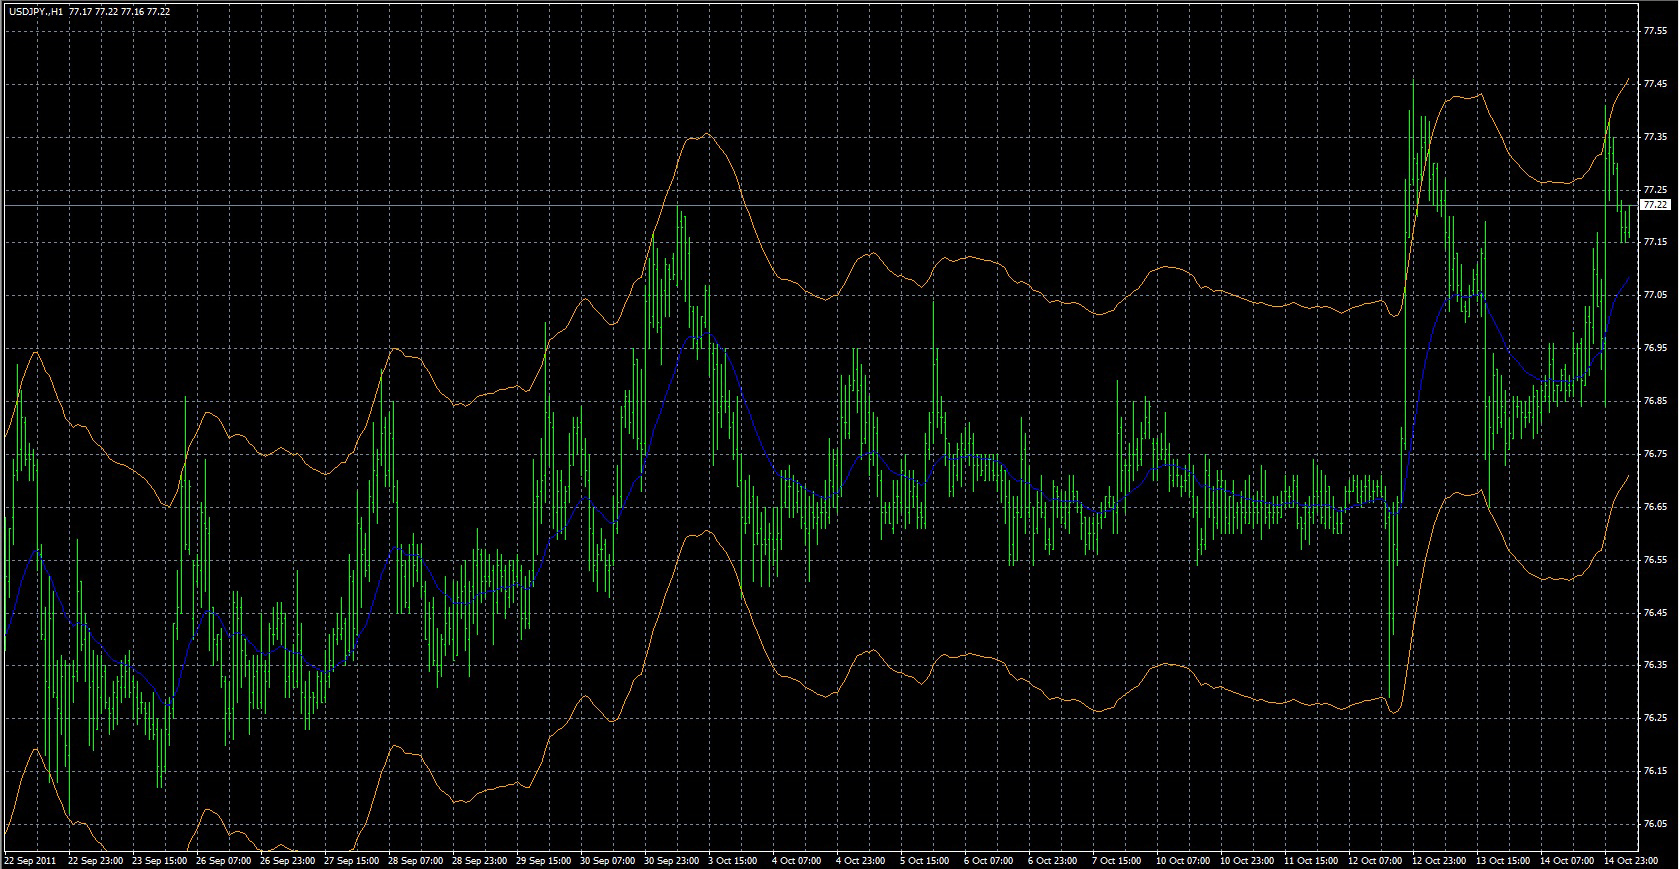Click the 7 Oct 15:00 time marker
Screen dimensions: 1680x869
[1118, 860]
